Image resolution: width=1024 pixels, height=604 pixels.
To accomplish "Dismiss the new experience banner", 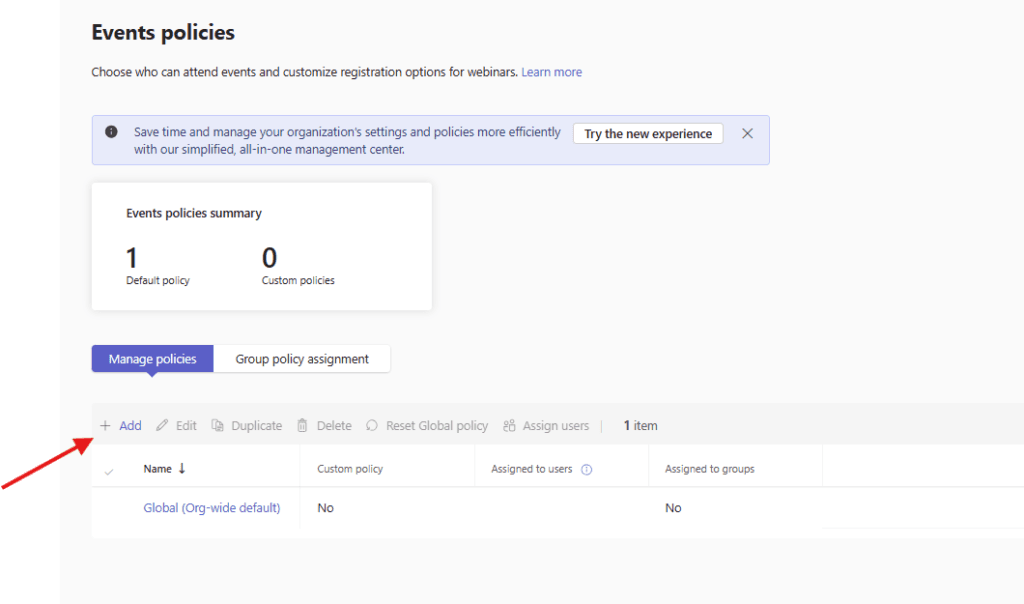I will 747,133.
